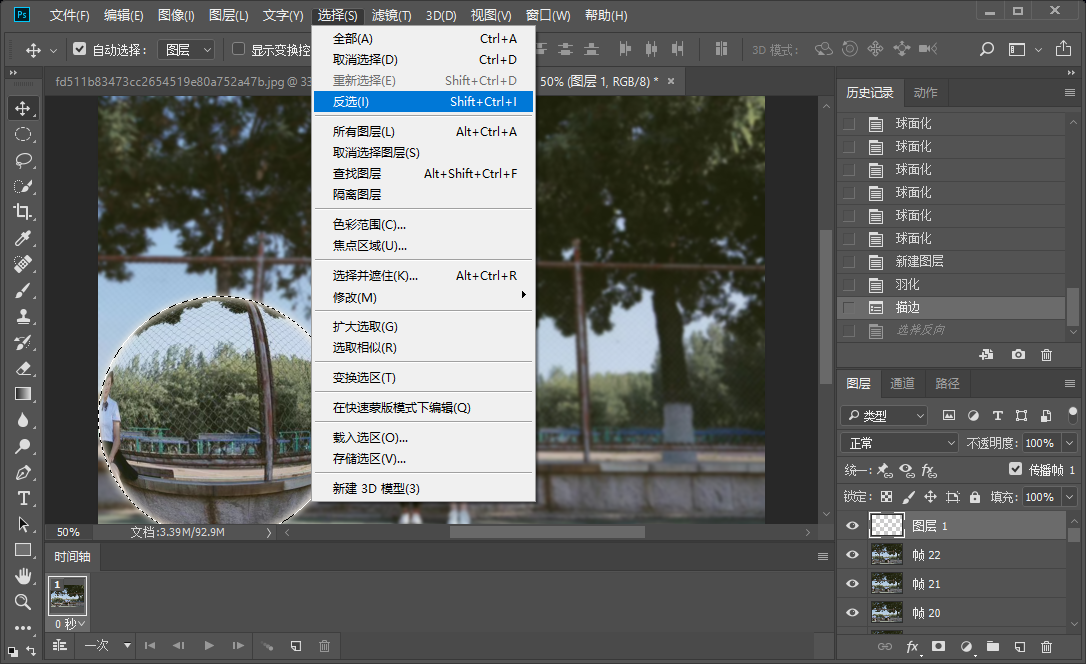Select frame 1 thumbnail in timeline
This screenshot has height=664, width=1086.
pyautogui.click(x=67, y=595)
